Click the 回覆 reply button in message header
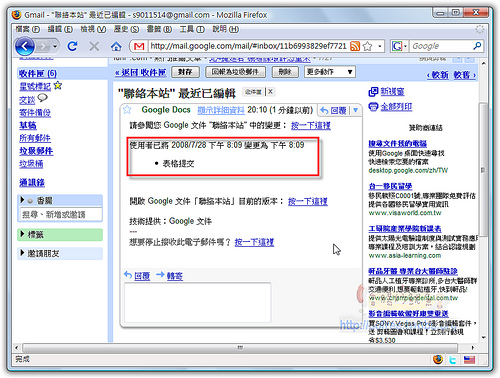This screenshot has height=378, width=500. click(333, 110)
